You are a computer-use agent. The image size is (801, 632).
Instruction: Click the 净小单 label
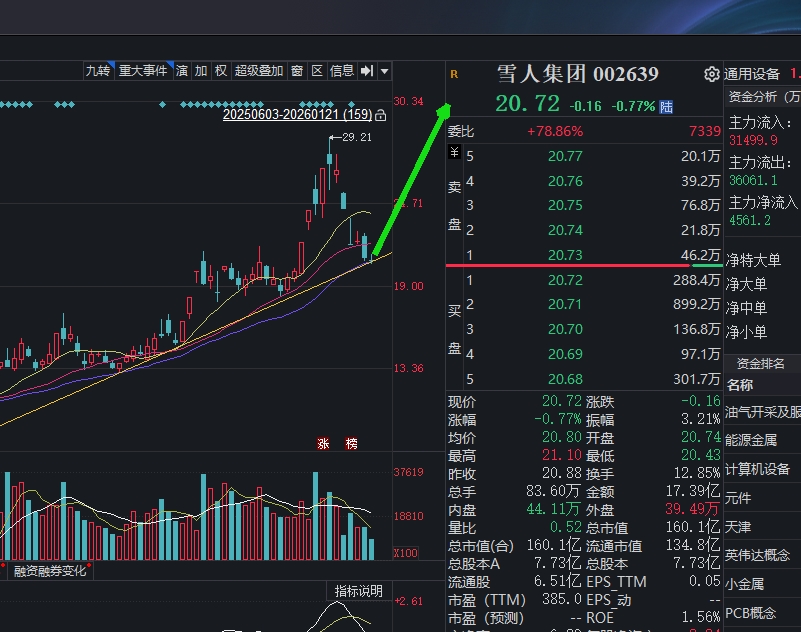pos(746,333)
